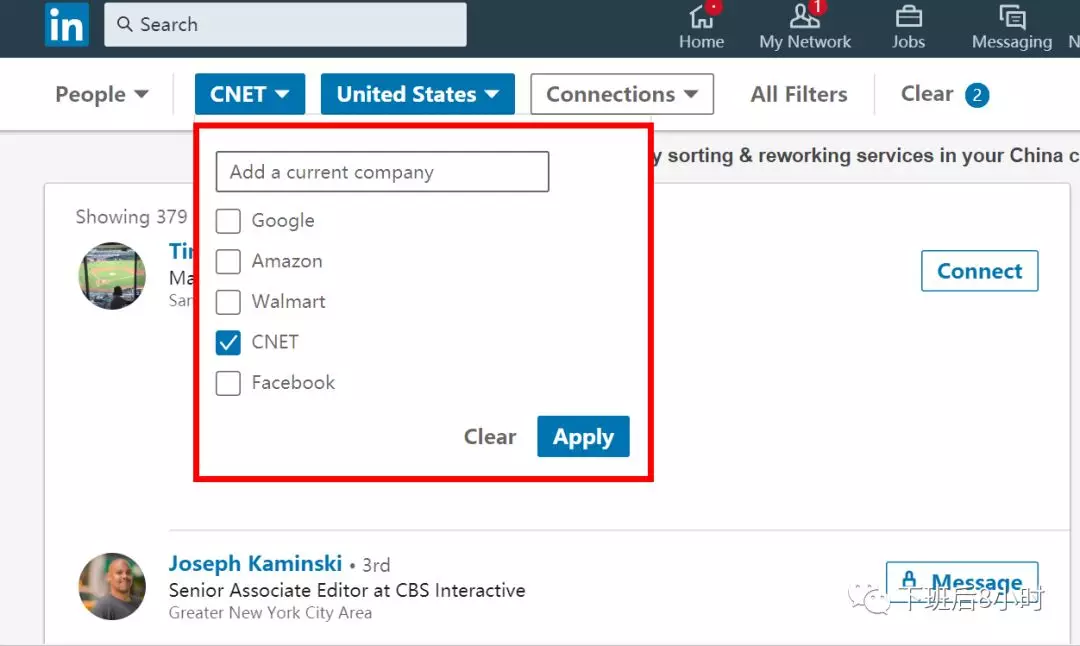Click Connect button on first result
The height and width of the screenshot is (646, 1080).
point(979,271)
